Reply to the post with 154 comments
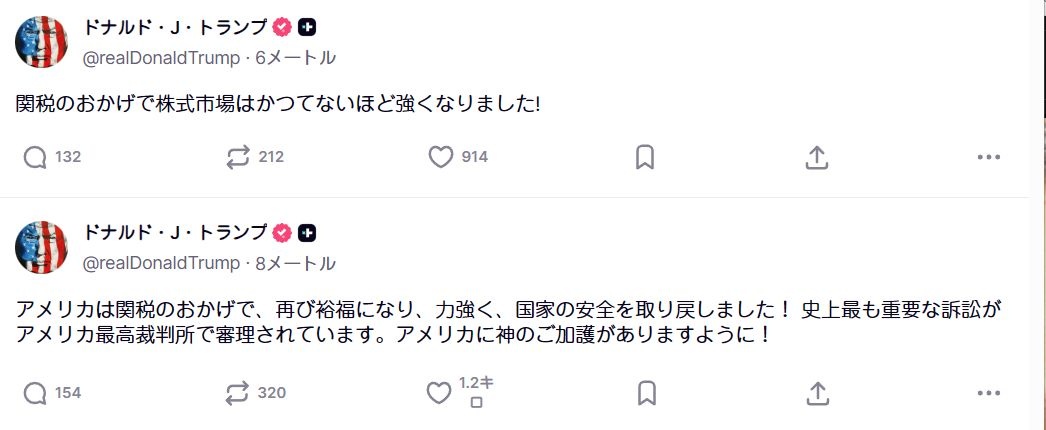The image size is (1046, 430). coord(35,392)
